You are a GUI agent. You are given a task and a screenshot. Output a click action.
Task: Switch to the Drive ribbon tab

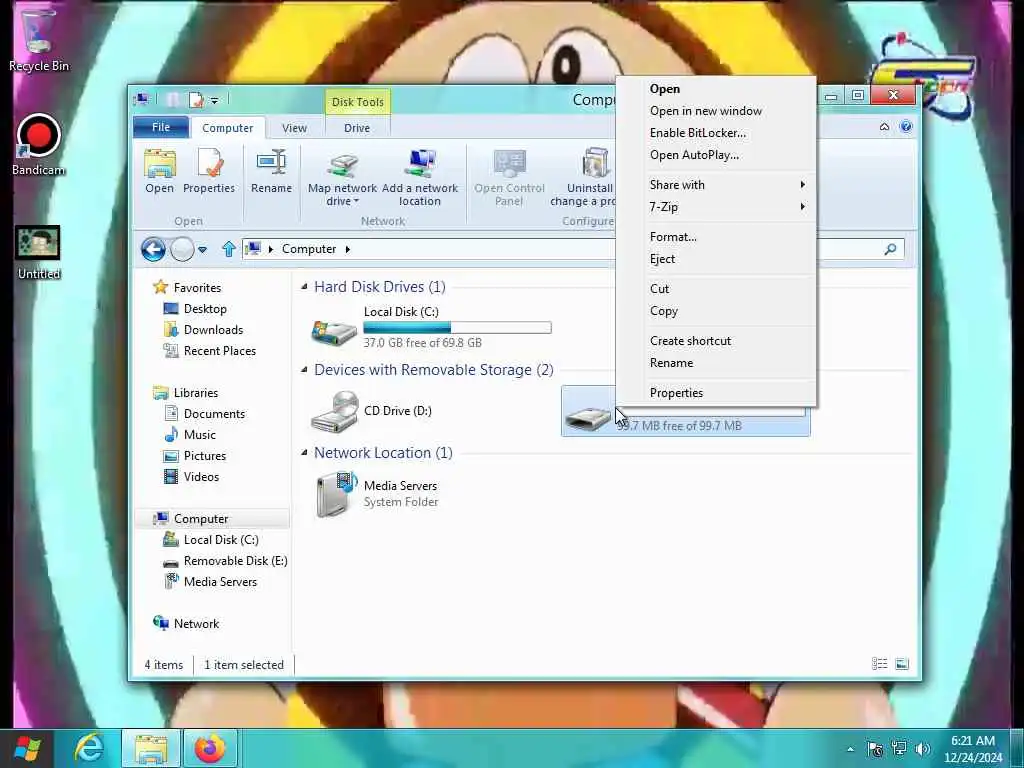point(357,128)
